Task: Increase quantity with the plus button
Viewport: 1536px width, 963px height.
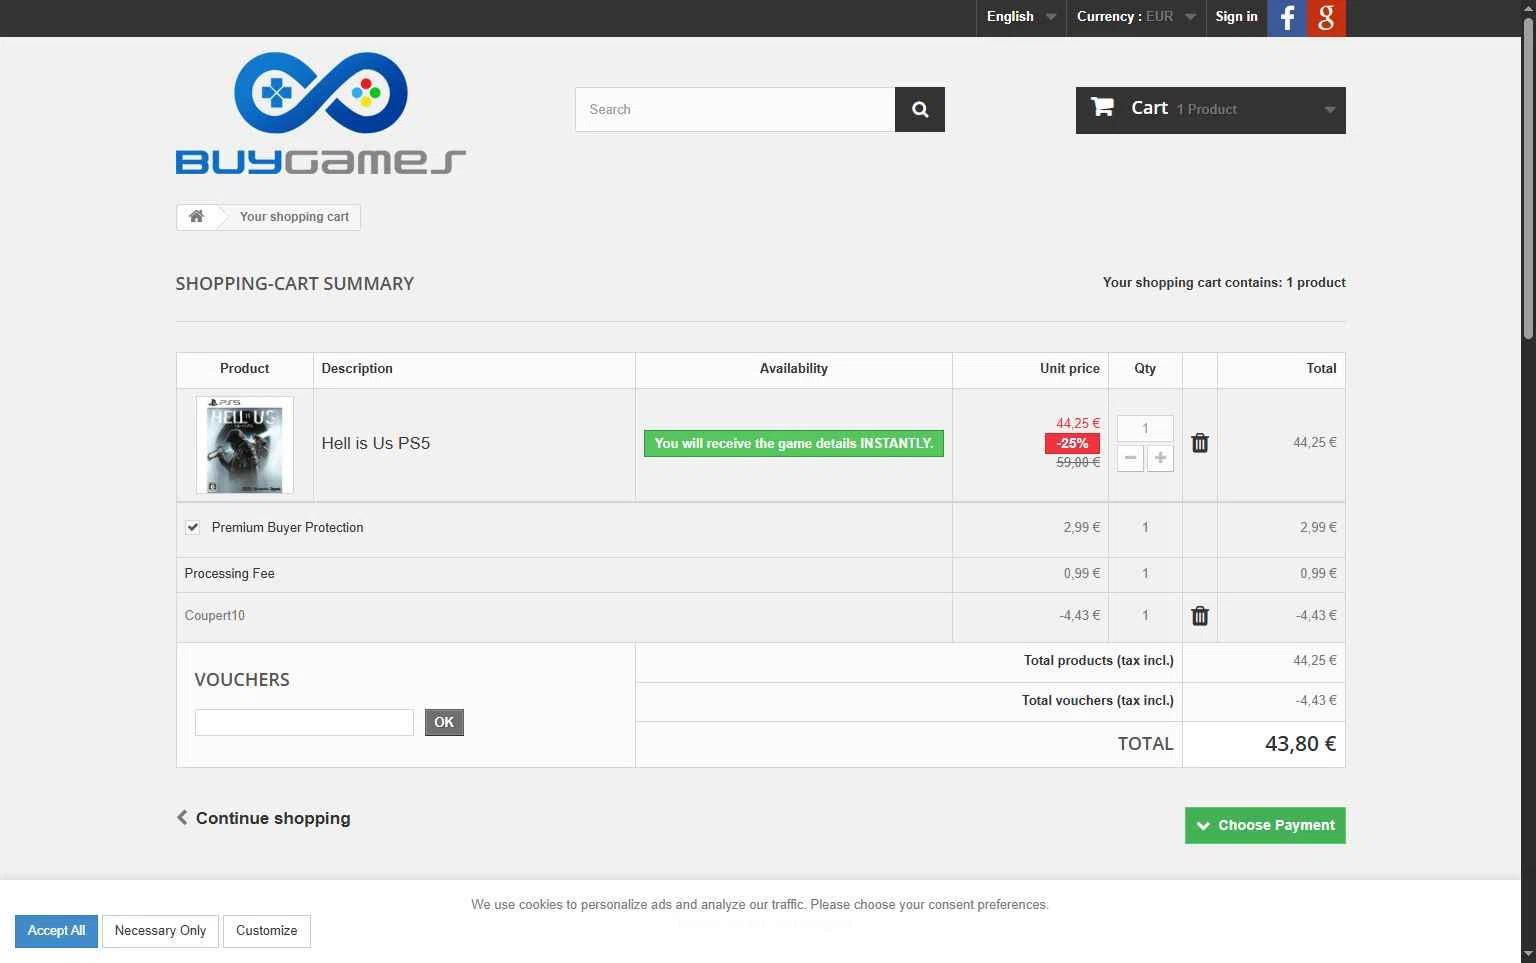Action: coord(1160,458)
